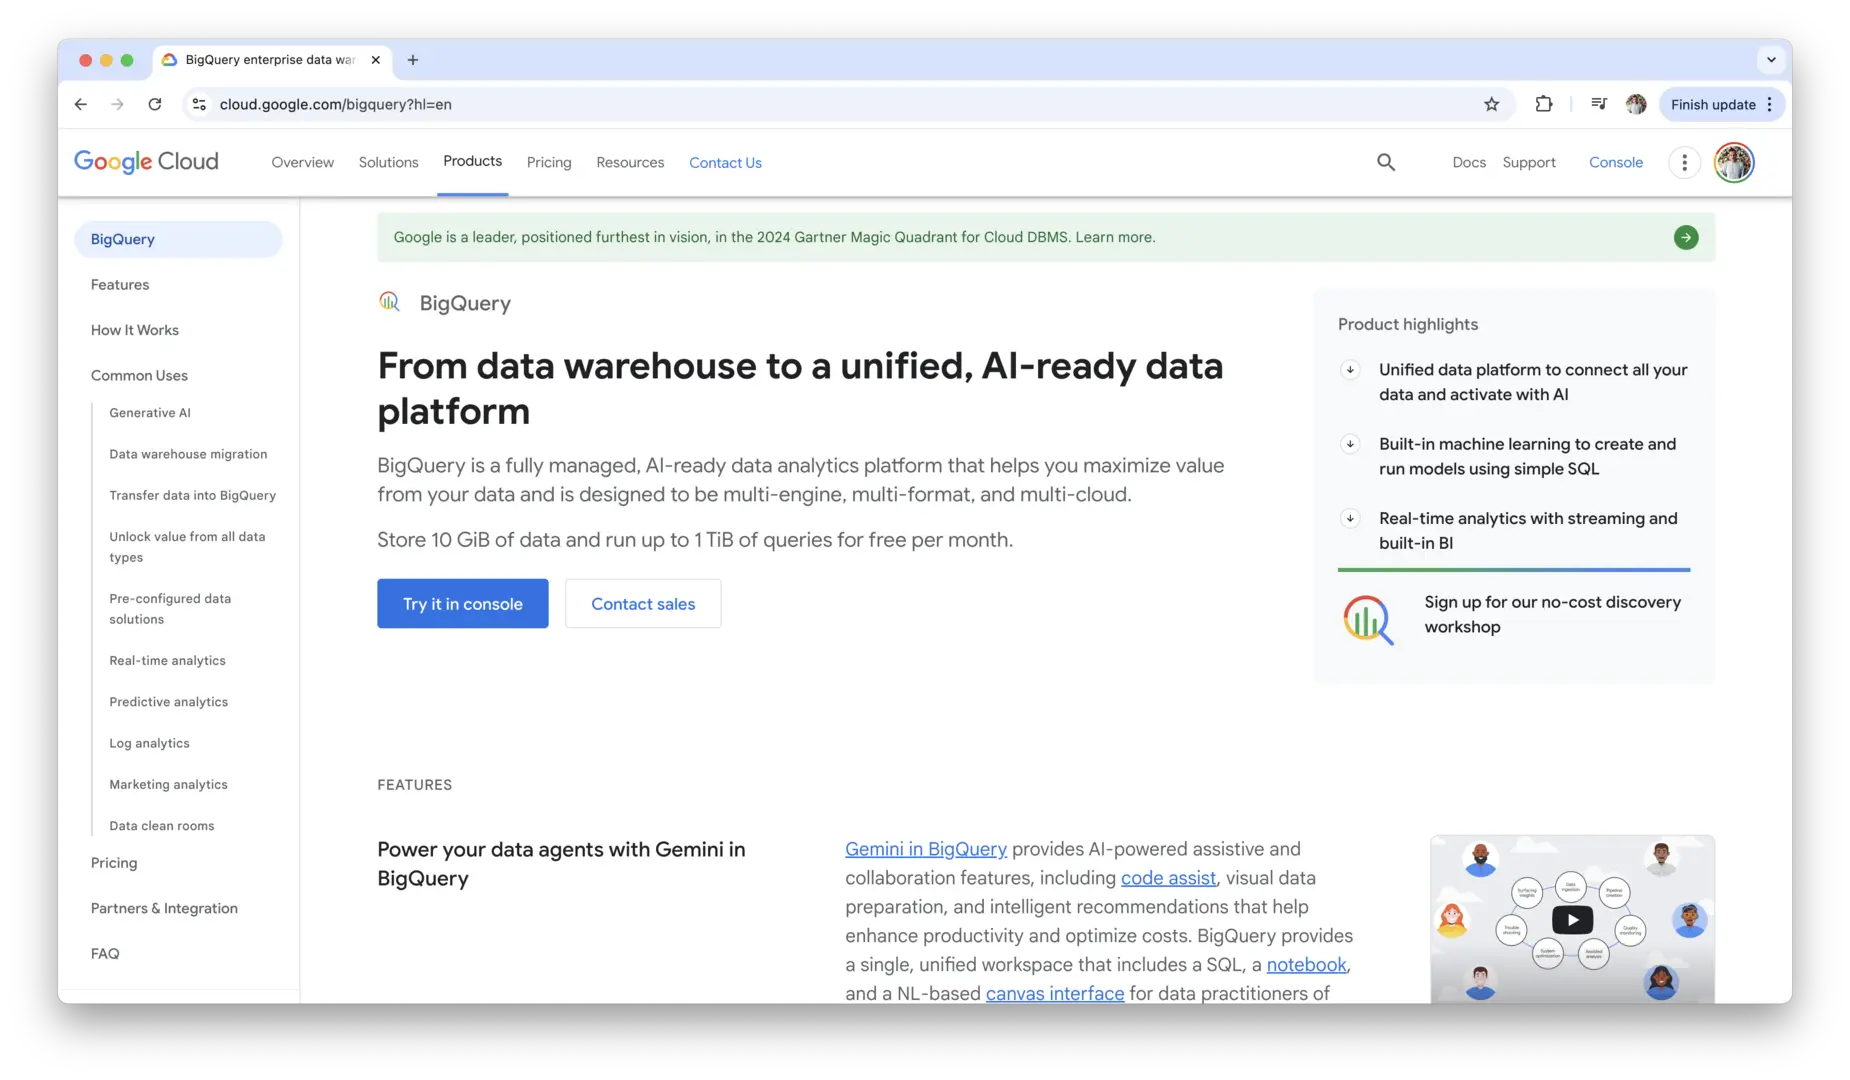Select Data clean rooms in sidebar

click(162, 825)
